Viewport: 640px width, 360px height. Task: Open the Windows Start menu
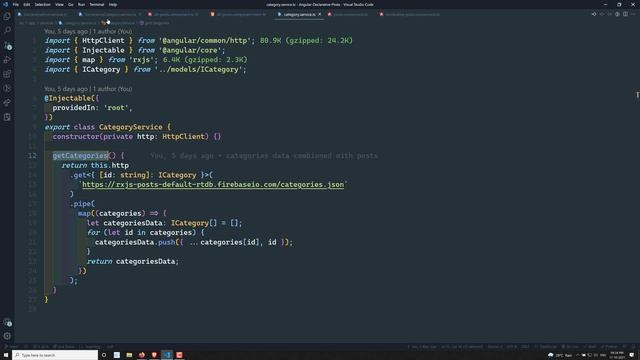6,355
